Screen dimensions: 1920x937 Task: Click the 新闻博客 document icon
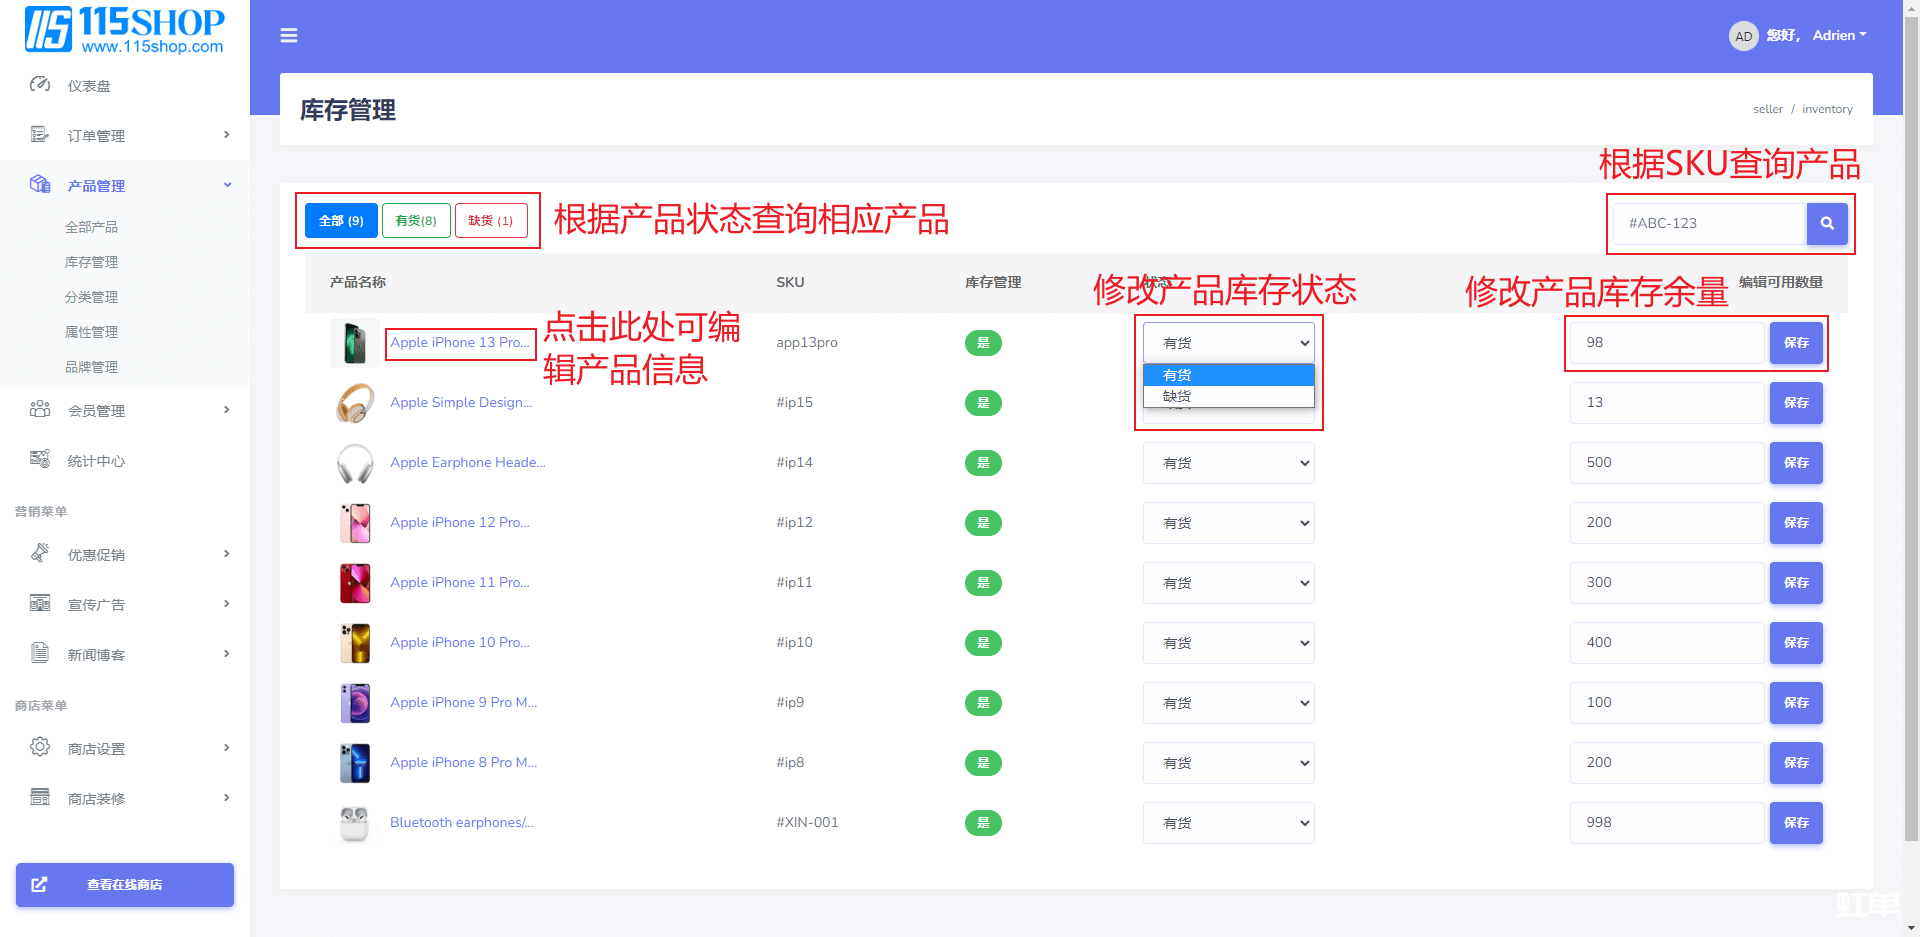pos(40,653)
